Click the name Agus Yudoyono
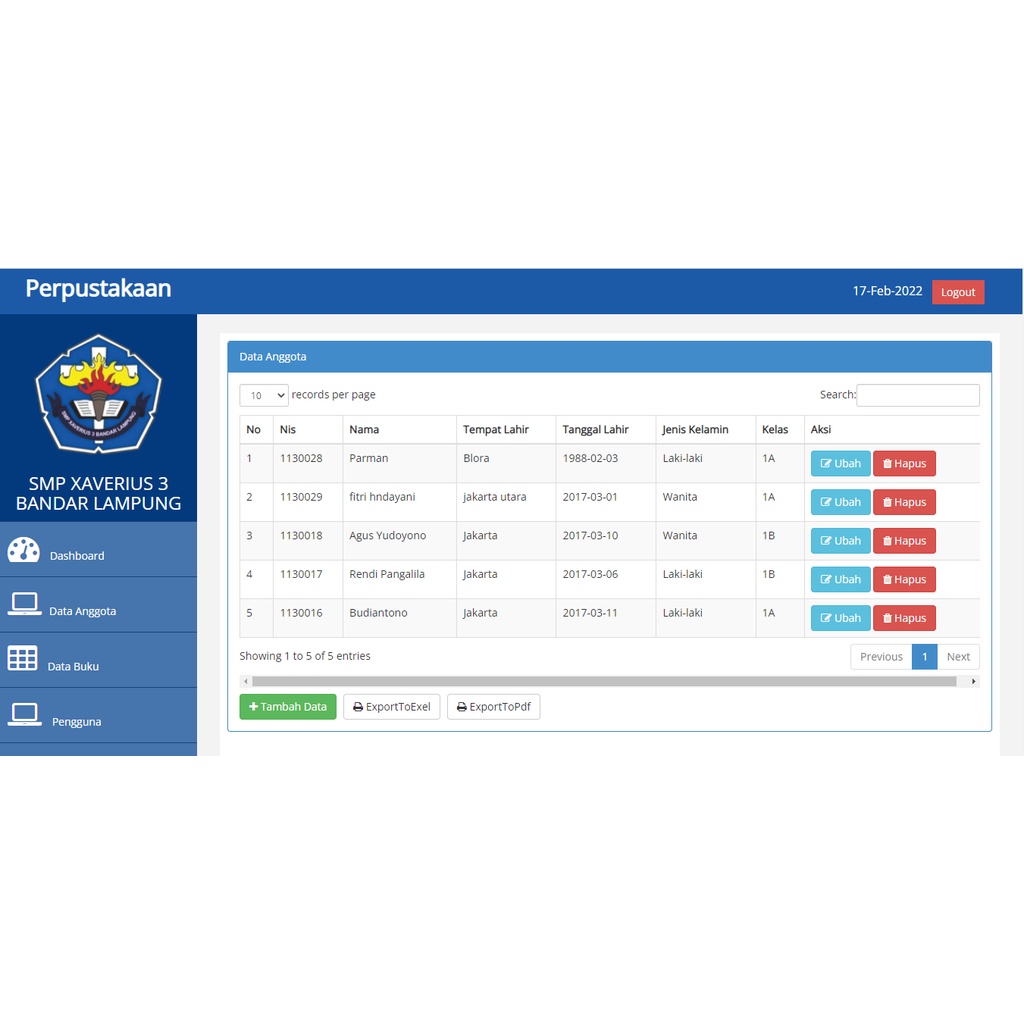 [387, 536]
